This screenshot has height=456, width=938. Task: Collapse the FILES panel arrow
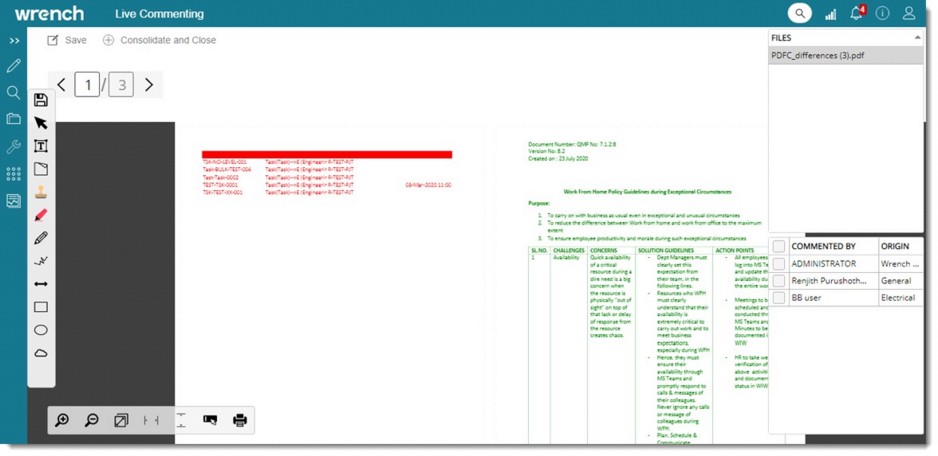[916, 38]
